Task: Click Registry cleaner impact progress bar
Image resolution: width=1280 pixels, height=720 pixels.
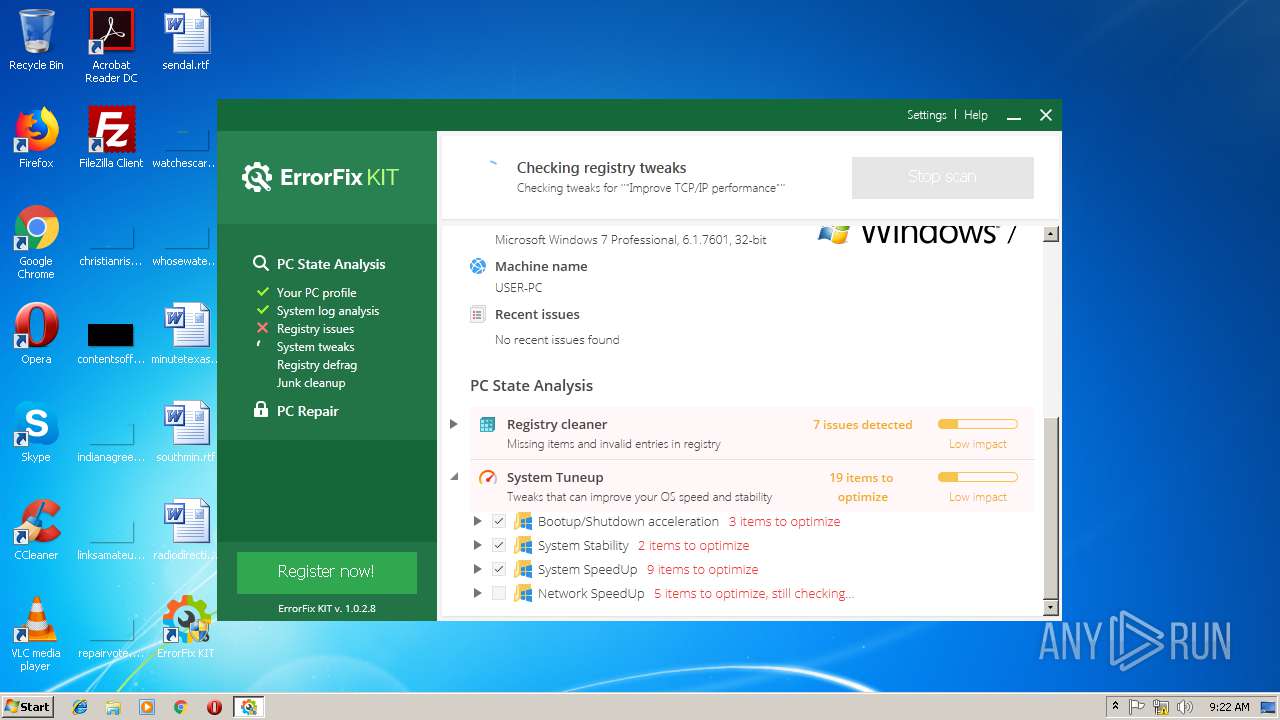Action: [x=977, y=424]
